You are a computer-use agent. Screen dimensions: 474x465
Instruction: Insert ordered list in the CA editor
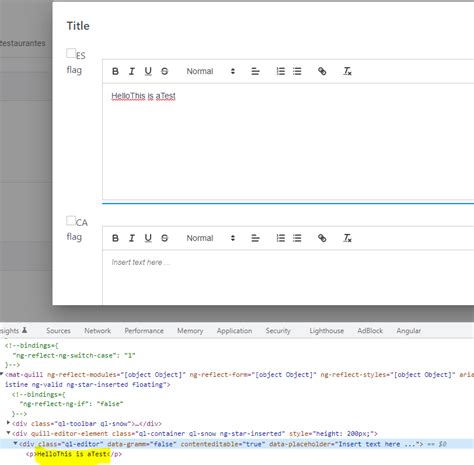point(281,238)
